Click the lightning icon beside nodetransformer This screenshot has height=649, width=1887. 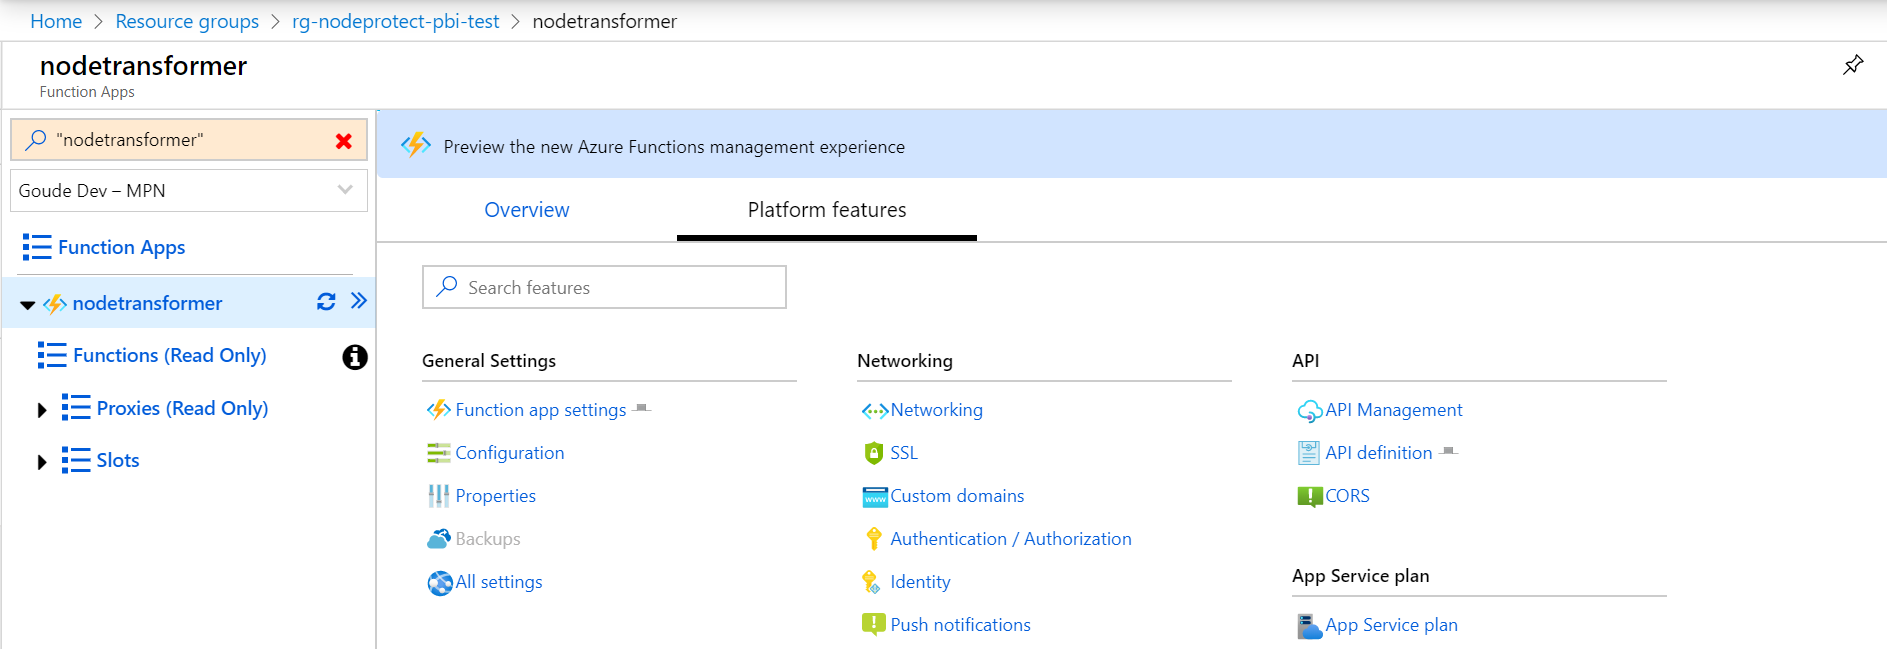55,304
